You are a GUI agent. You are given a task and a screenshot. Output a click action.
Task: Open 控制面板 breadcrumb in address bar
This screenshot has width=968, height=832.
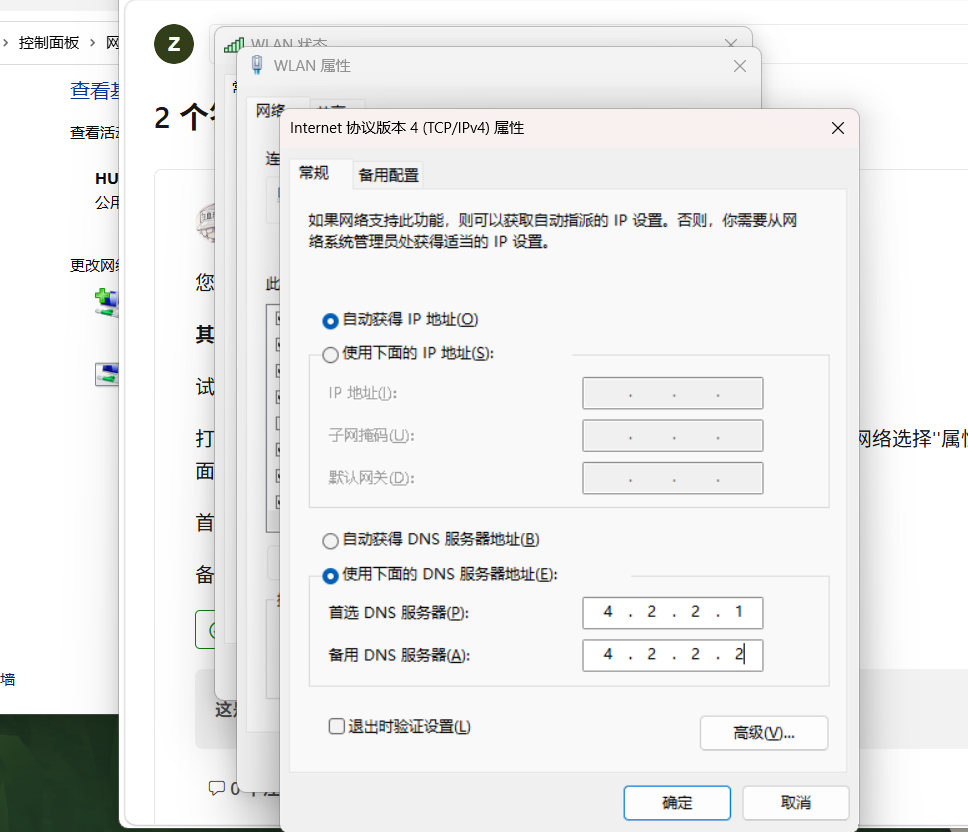click(x=49, y=43)
